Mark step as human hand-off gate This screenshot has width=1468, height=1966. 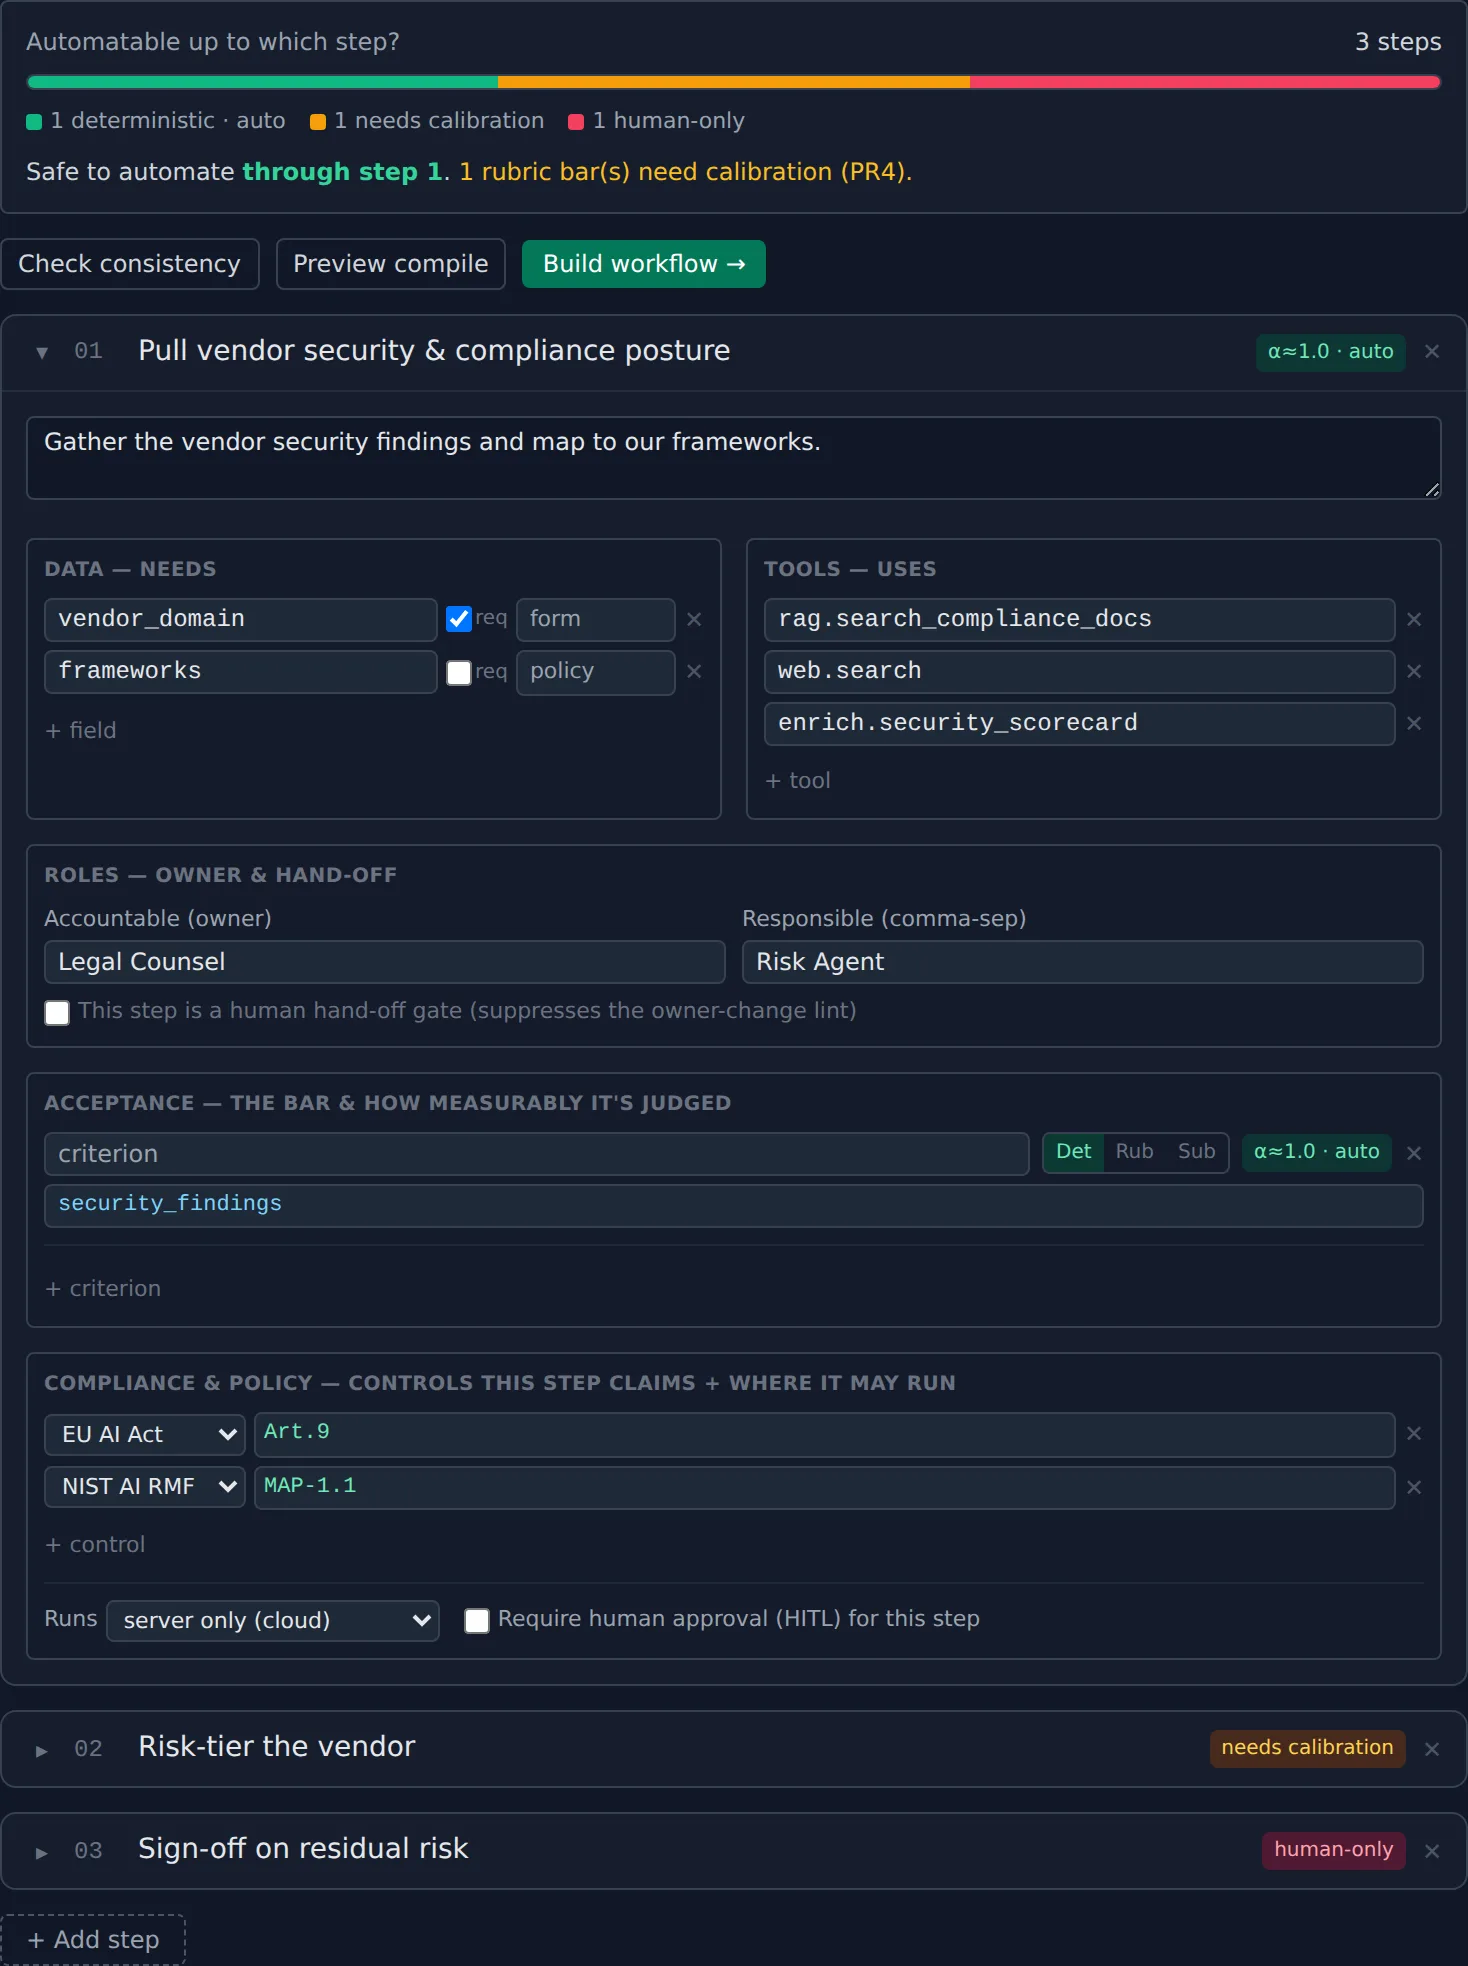point(57,1013)
